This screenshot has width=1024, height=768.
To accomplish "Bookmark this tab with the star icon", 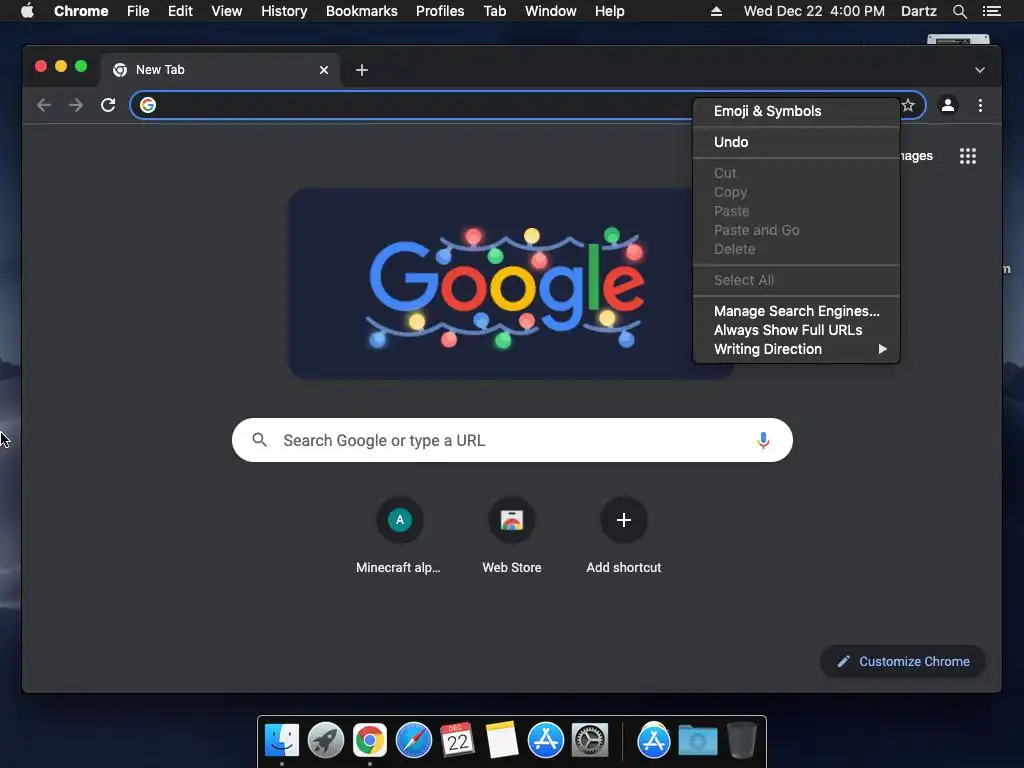I will click(x=908, y=105).
